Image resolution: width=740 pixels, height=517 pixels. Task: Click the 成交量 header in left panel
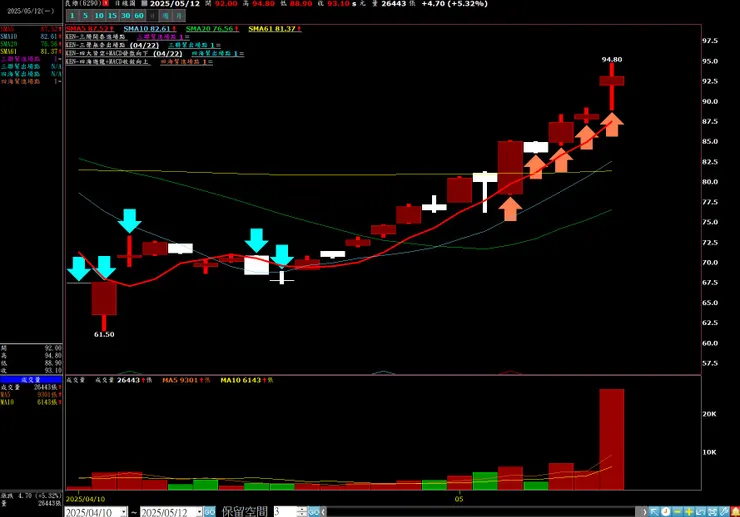tap(31, 380)
